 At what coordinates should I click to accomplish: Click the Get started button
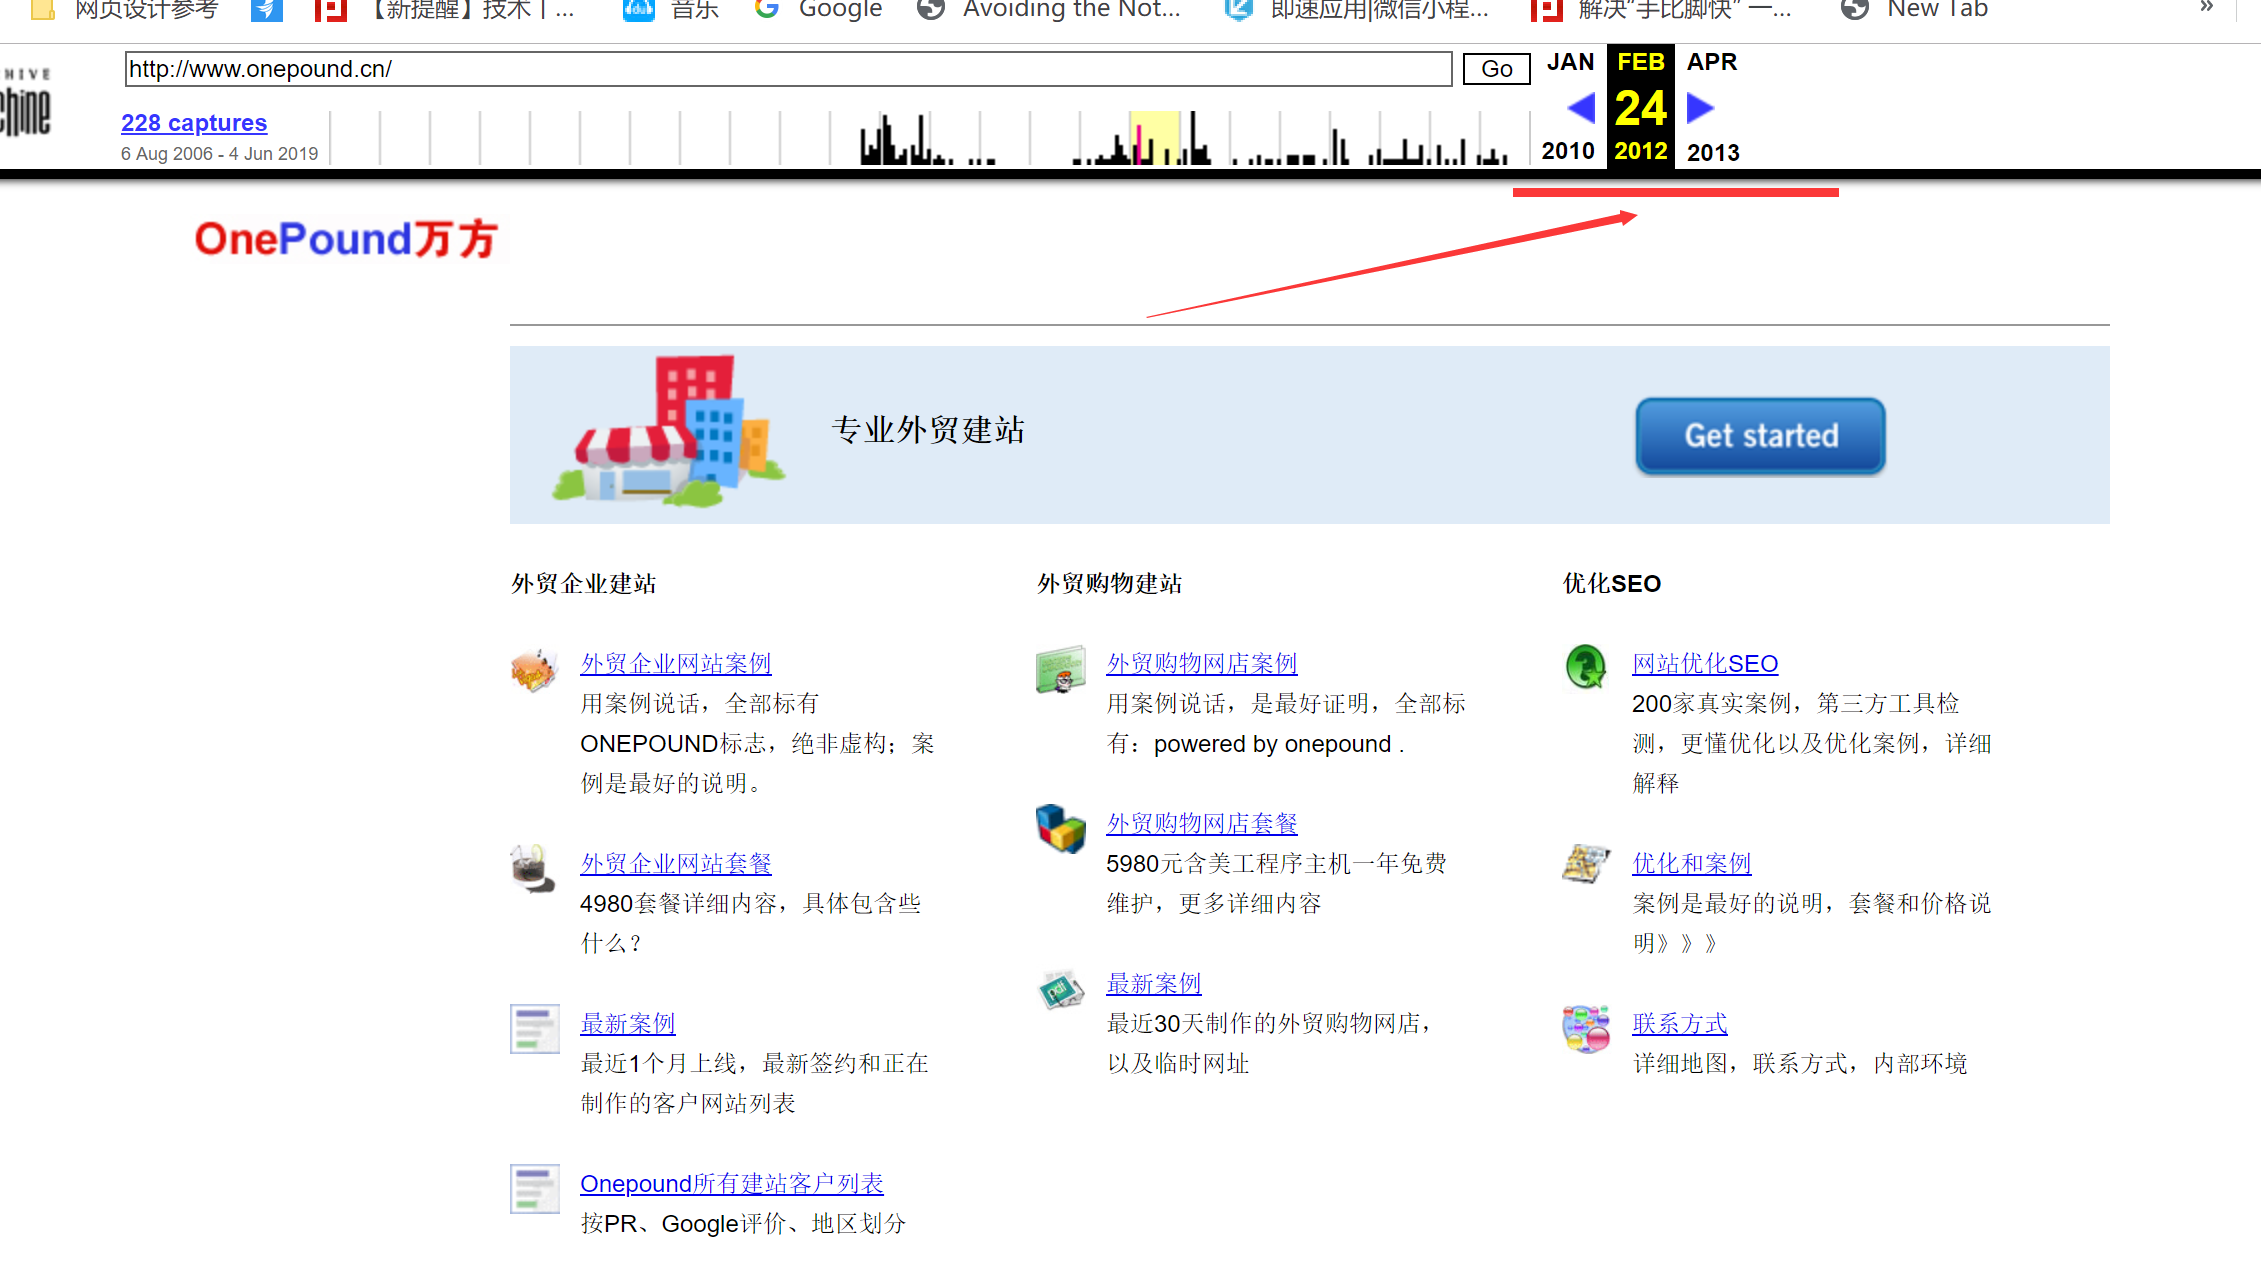1761,436
